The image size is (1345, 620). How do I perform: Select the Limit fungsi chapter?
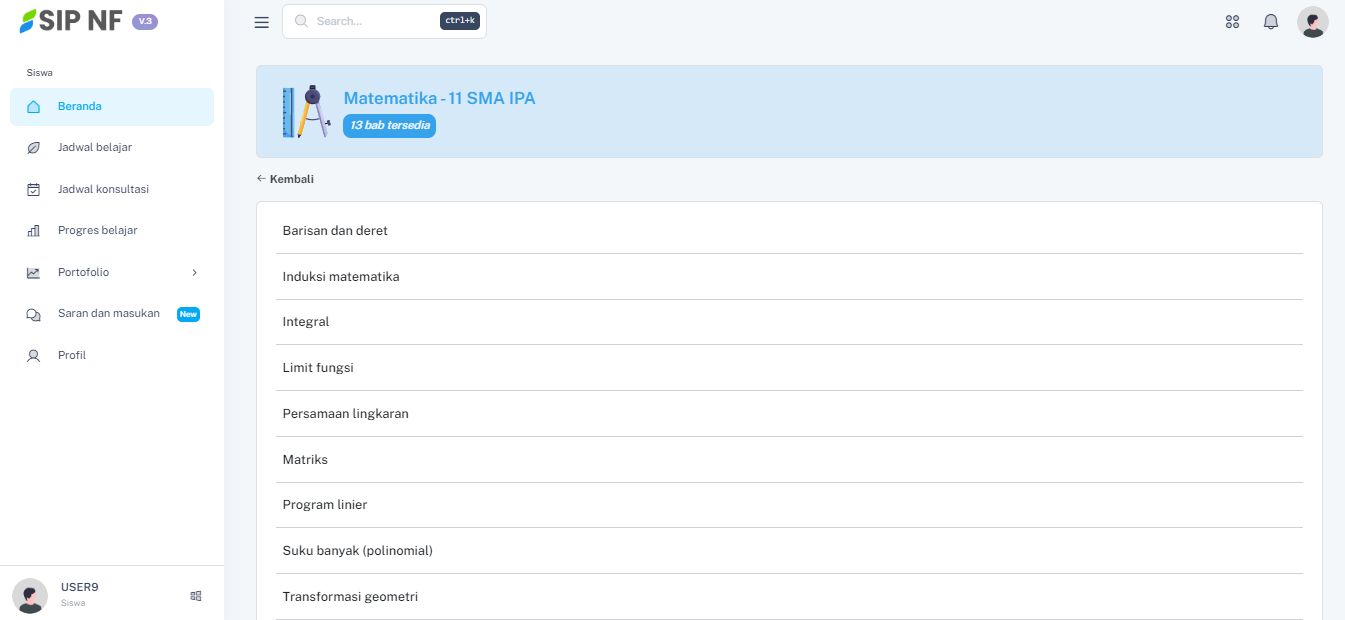click(318, 368)
